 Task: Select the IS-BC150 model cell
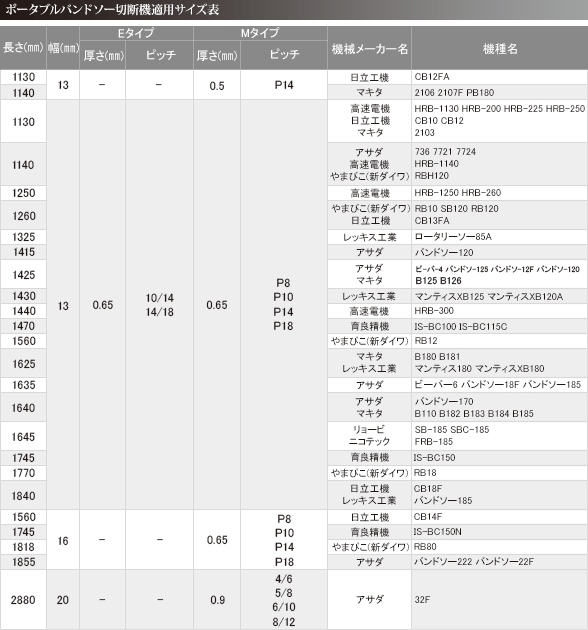pyautogui.click(x=500, y=458)
